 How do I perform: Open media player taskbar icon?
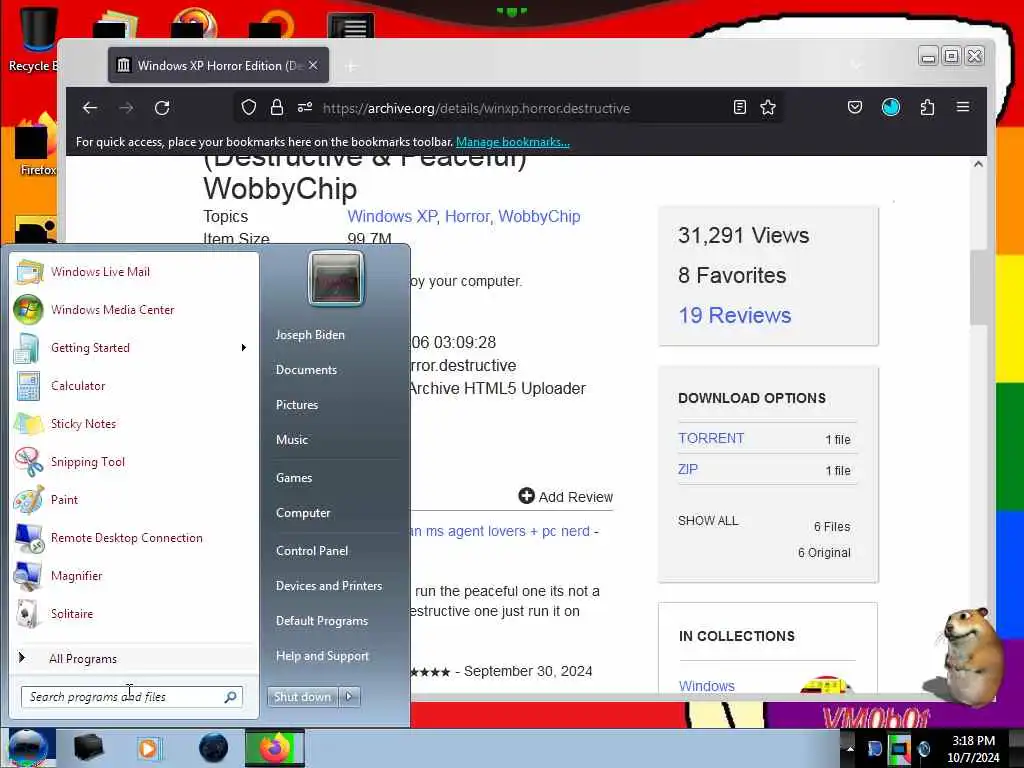[x=150, y=748]
